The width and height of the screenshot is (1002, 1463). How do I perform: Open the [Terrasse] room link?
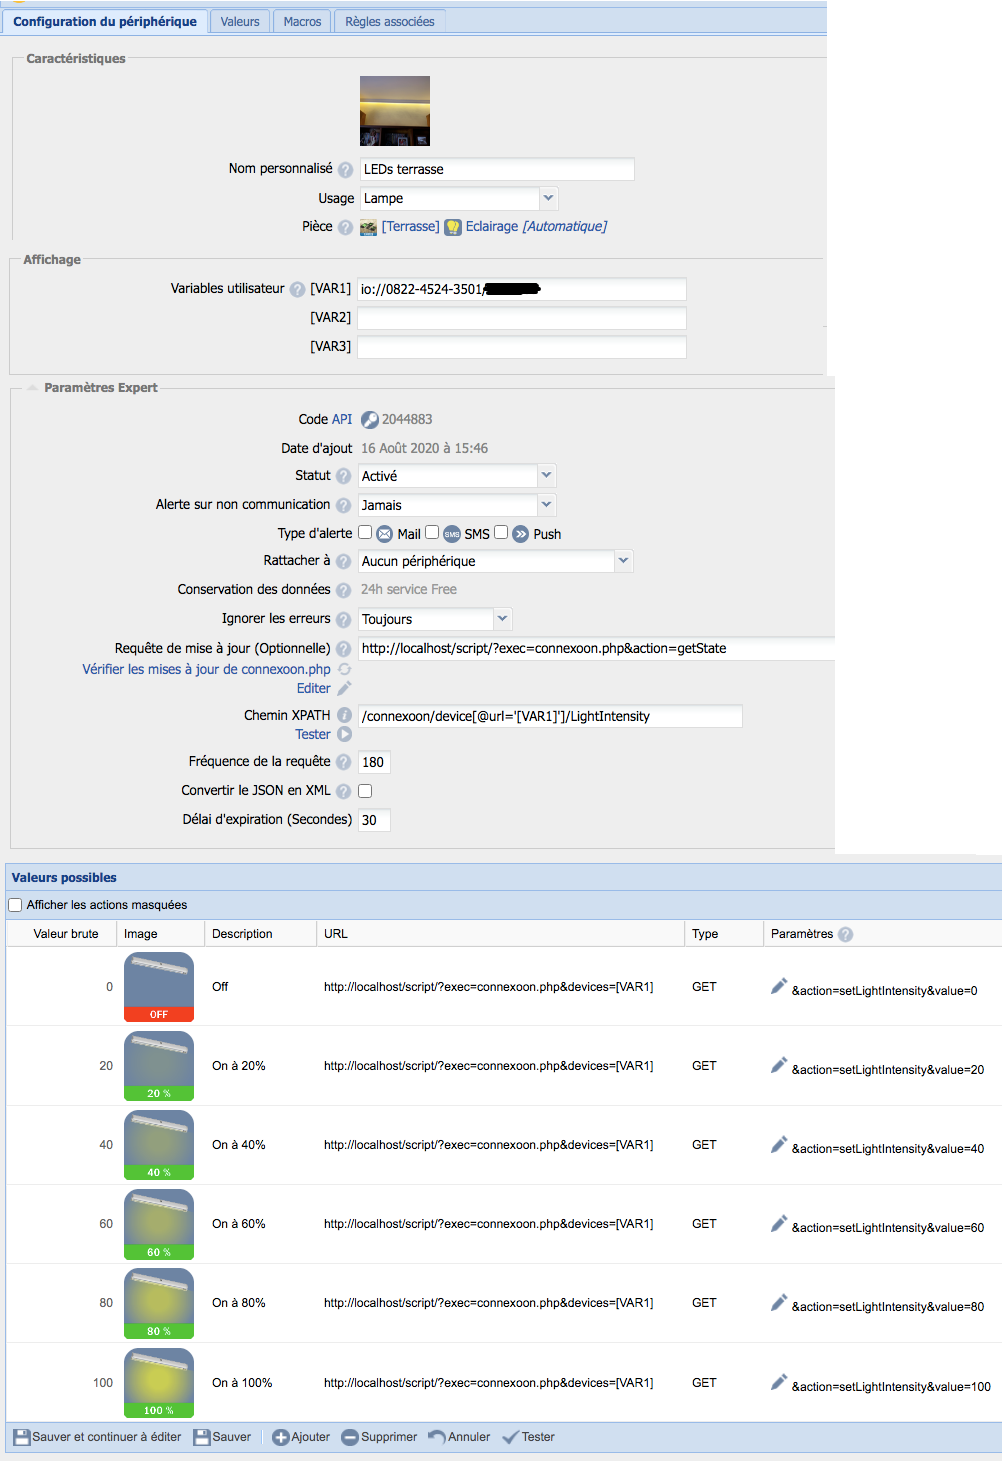(410, 227)
